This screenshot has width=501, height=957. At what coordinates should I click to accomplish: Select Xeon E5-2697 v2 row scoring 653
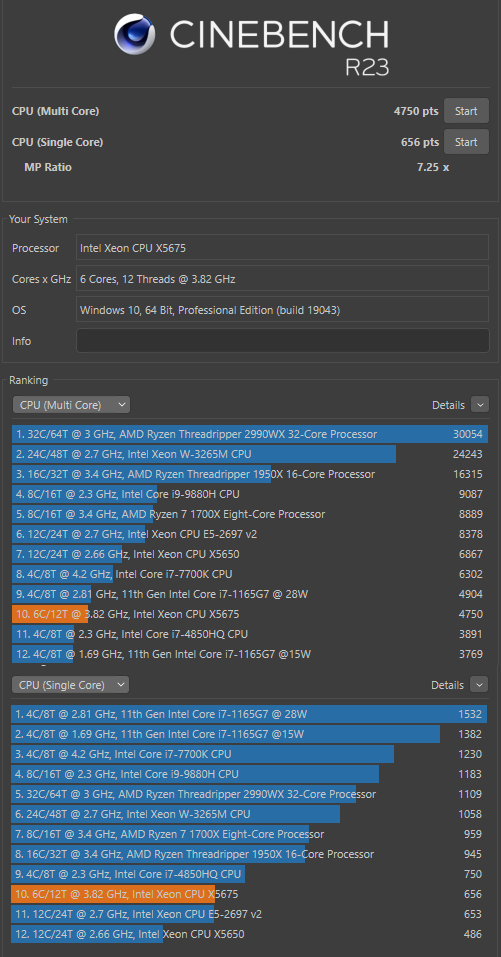[x=250, y=914]
